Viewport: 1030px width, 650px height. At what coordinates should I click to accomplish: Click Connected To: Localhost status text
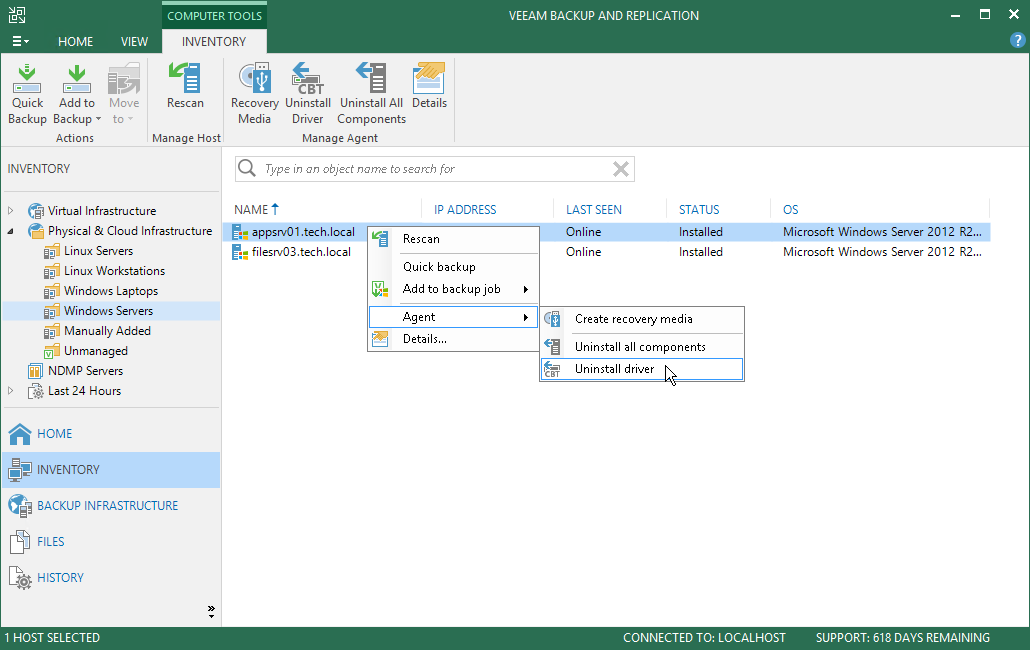click(x=704, y=638)
